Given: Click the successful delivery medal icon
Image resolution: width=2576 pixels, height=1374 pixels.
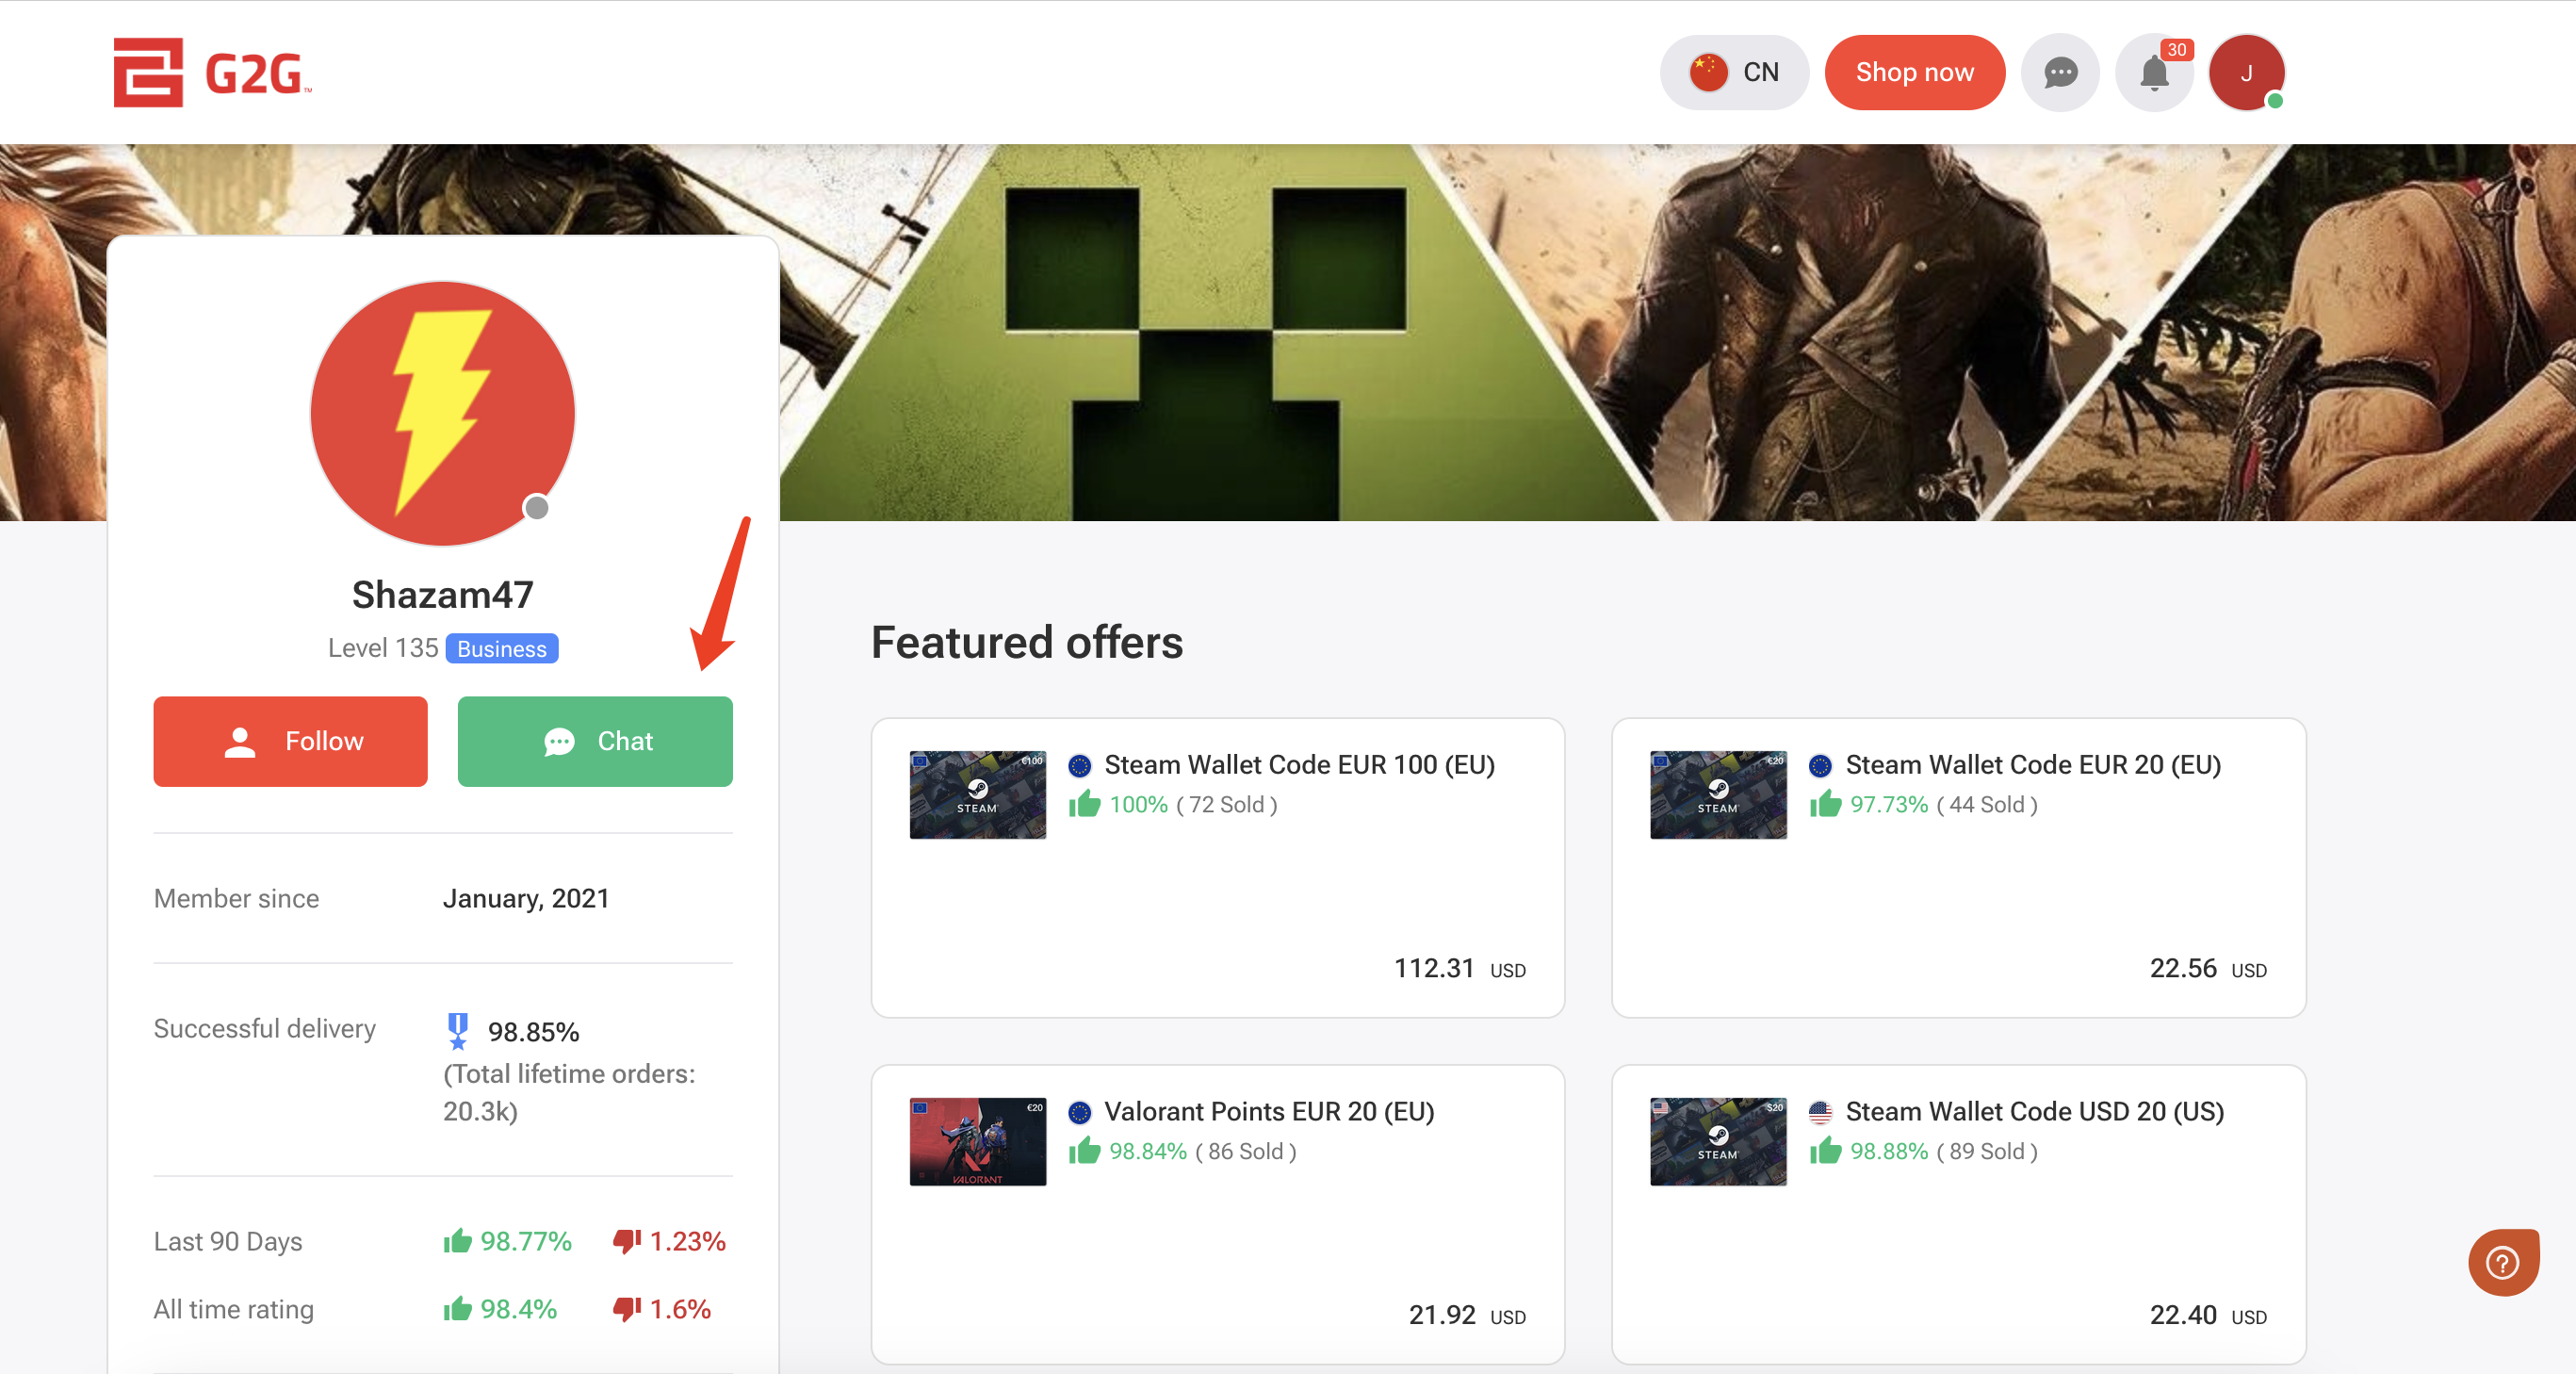Looking at the screenshot, I should click(458, 1031).
